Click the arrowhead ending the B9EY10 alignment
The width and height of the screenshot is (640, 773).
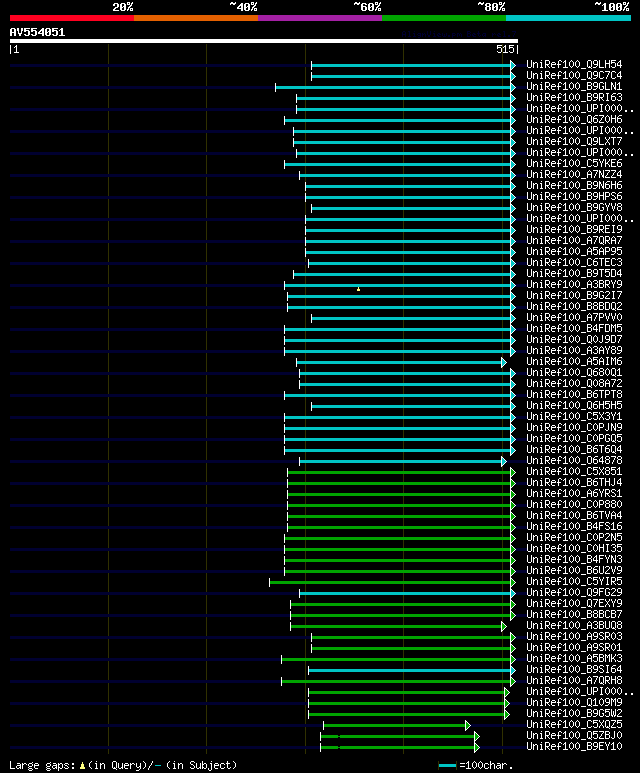pyautogui.click(x=477, y=747)
